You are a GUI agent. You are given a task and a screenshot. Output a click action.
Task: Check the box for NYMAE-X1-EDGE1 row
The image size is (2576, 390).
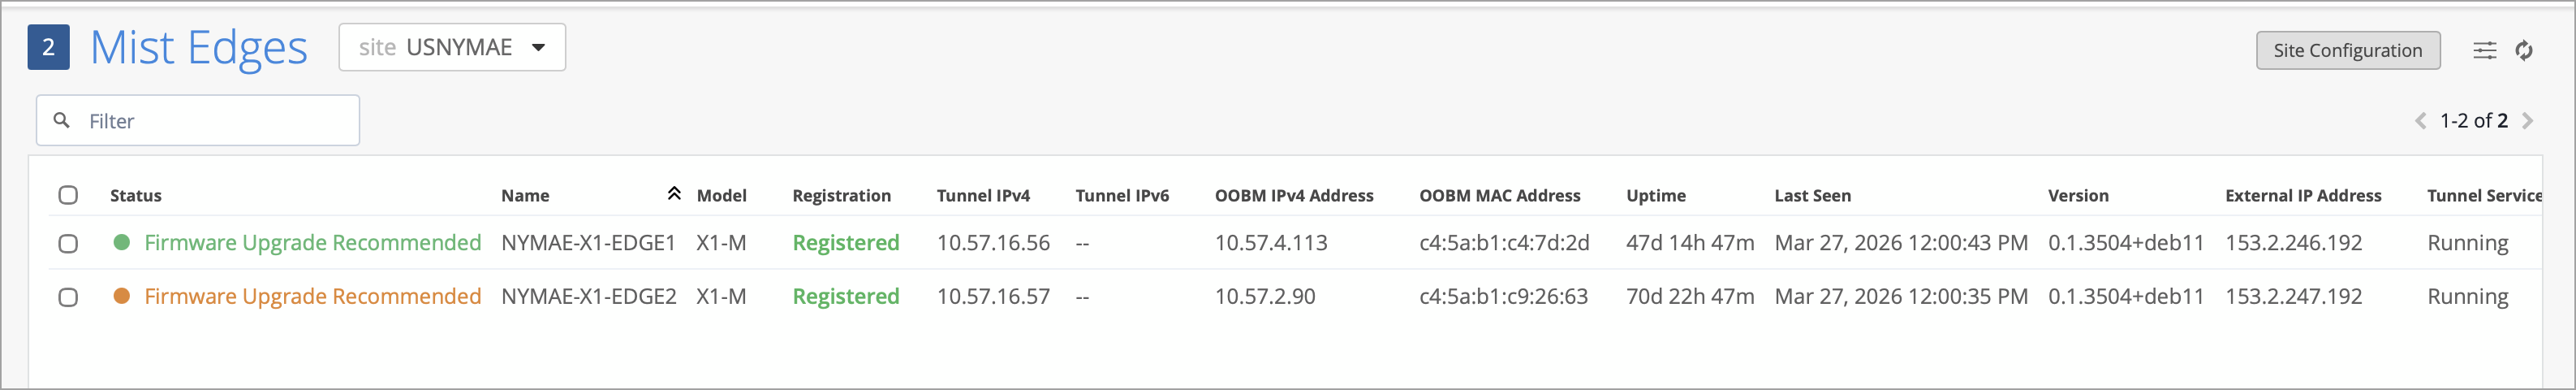(x=68, y=243)
